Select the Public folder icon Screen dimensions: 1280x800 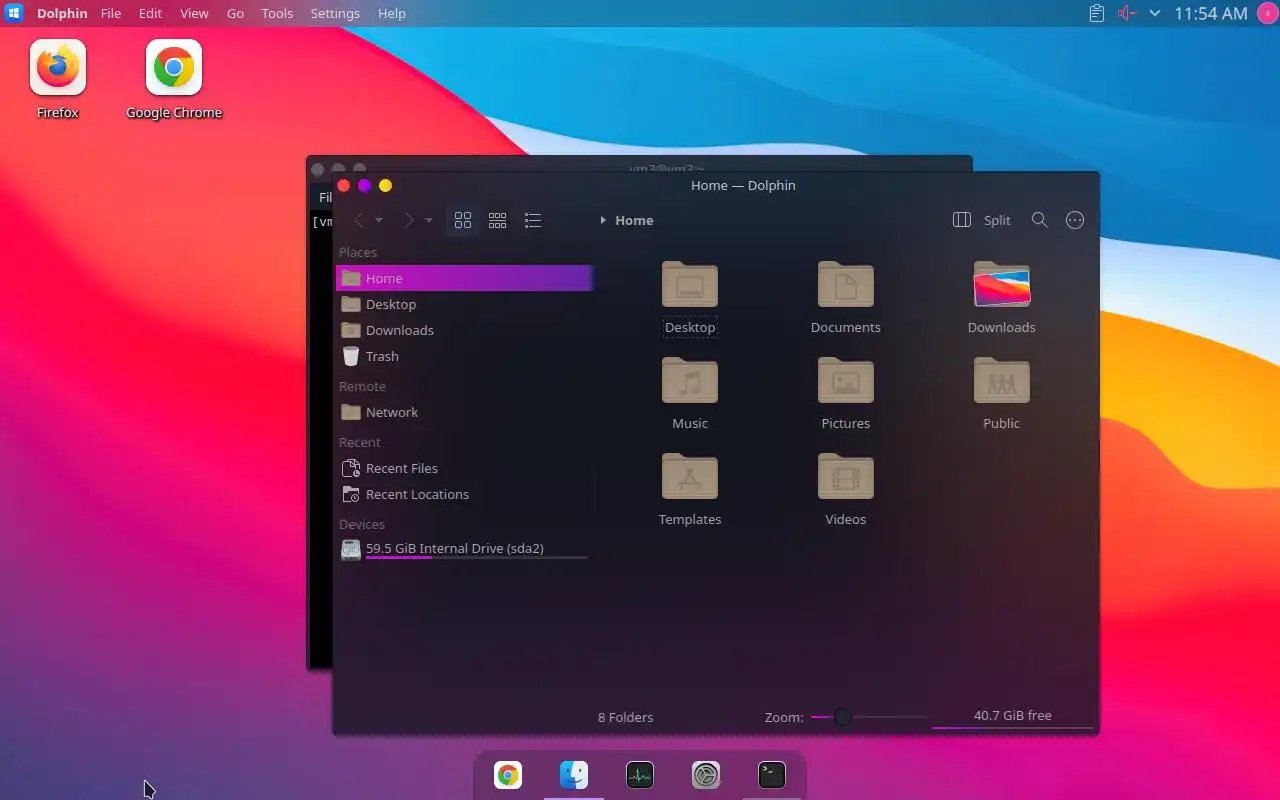pyautogui.click(x=1002, y=381)
